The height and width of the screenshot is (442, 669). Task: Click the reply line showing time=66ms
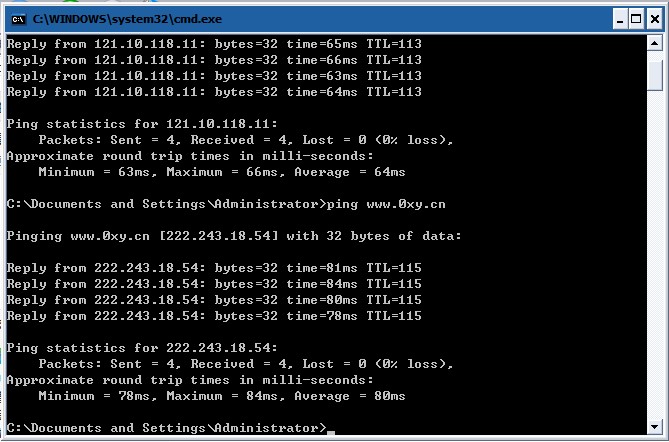pos(214,60)
